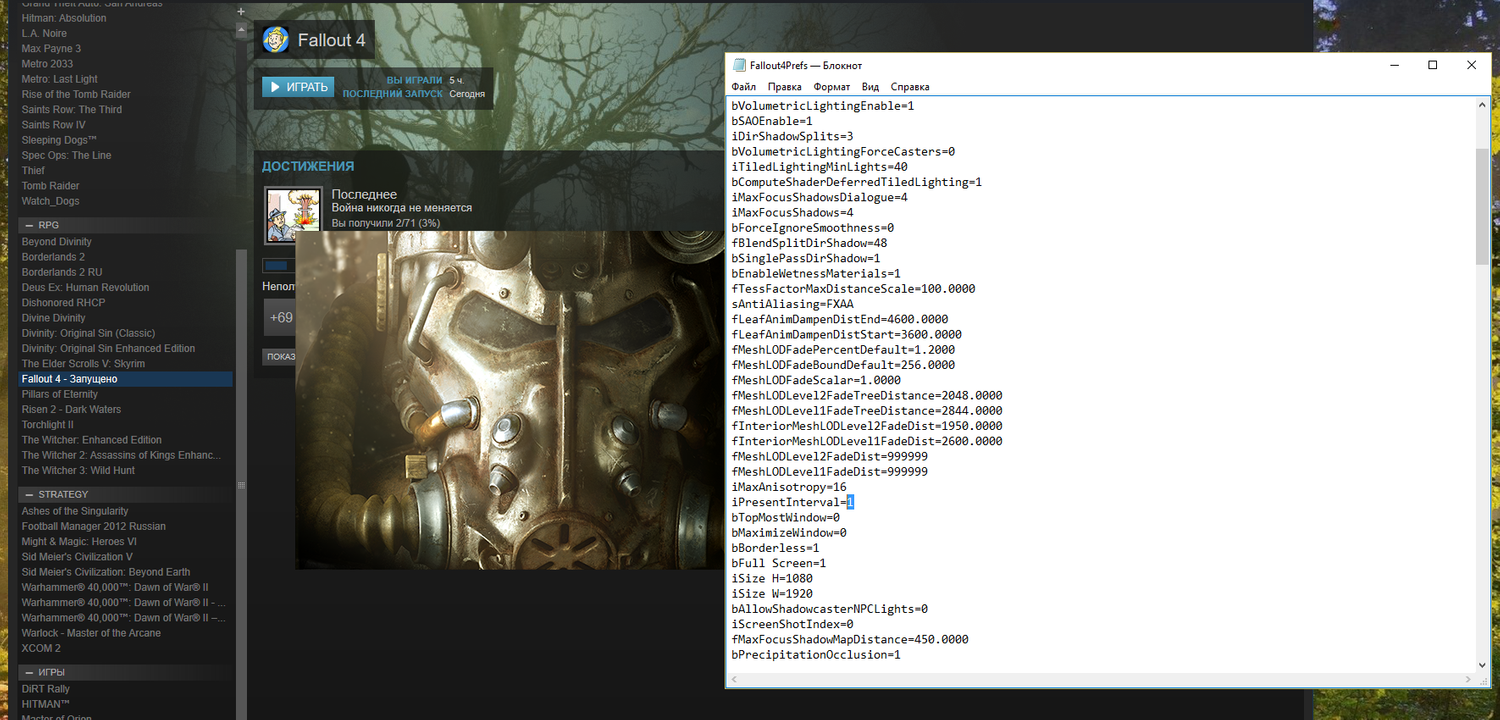Click the grip handle beside STRATEGY header

coord(241,485)
